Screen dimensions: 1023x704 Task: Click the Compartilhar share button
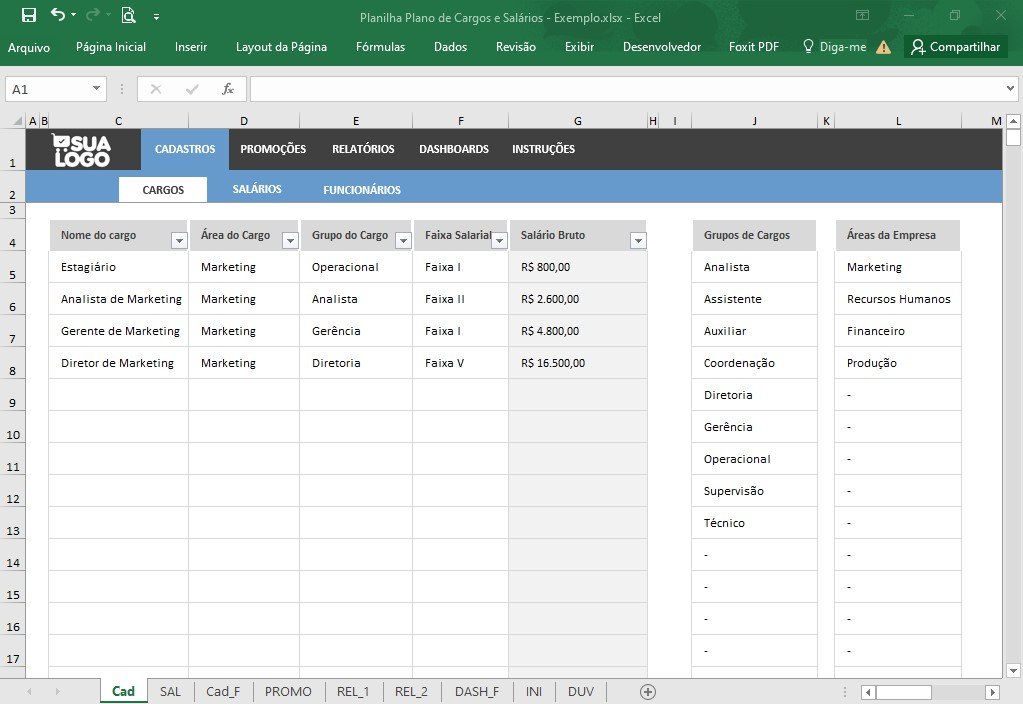point(956,47)
